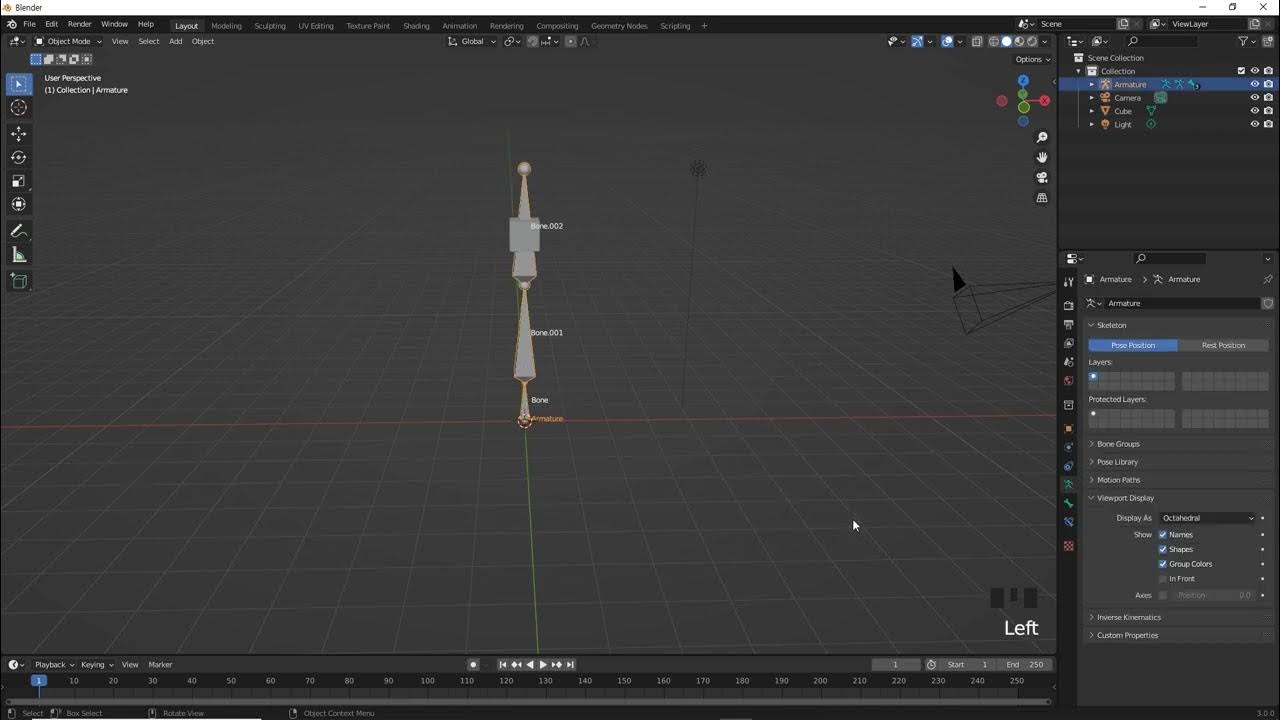Viewport: 1280px width, 720px height.
Task: Switch to the Animation workspace tab
Action: tap(459, 25)
